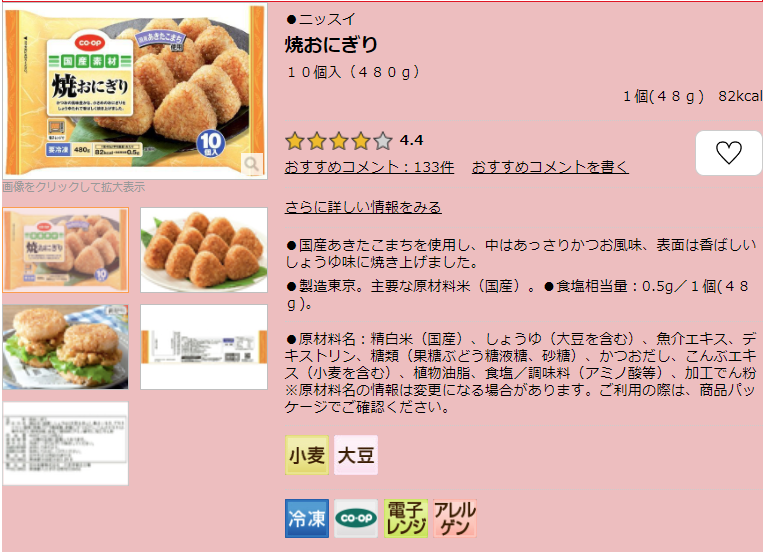Click the 大豆 soybean allergen badge
766x552 pixels.
click(x=356, y=455)
